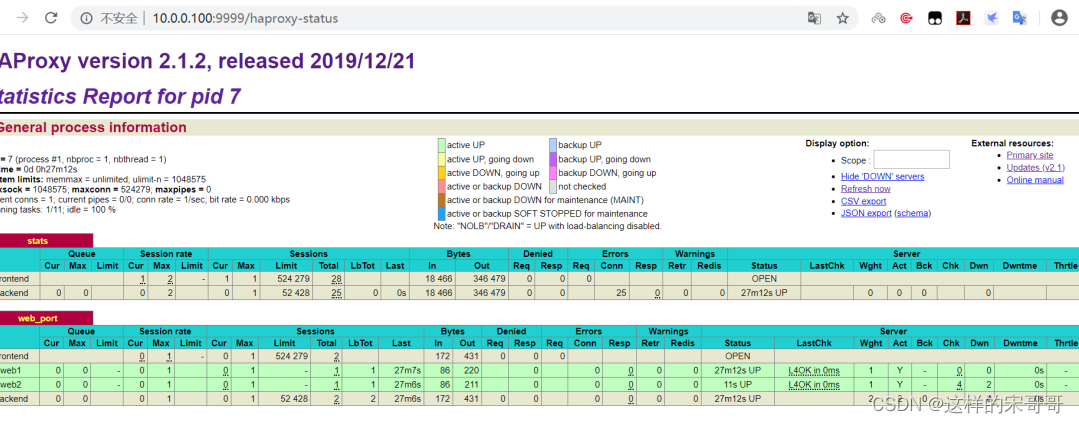
Task: Click the Statistics Report for pid 7 heading
Action: tap(120, 96)
